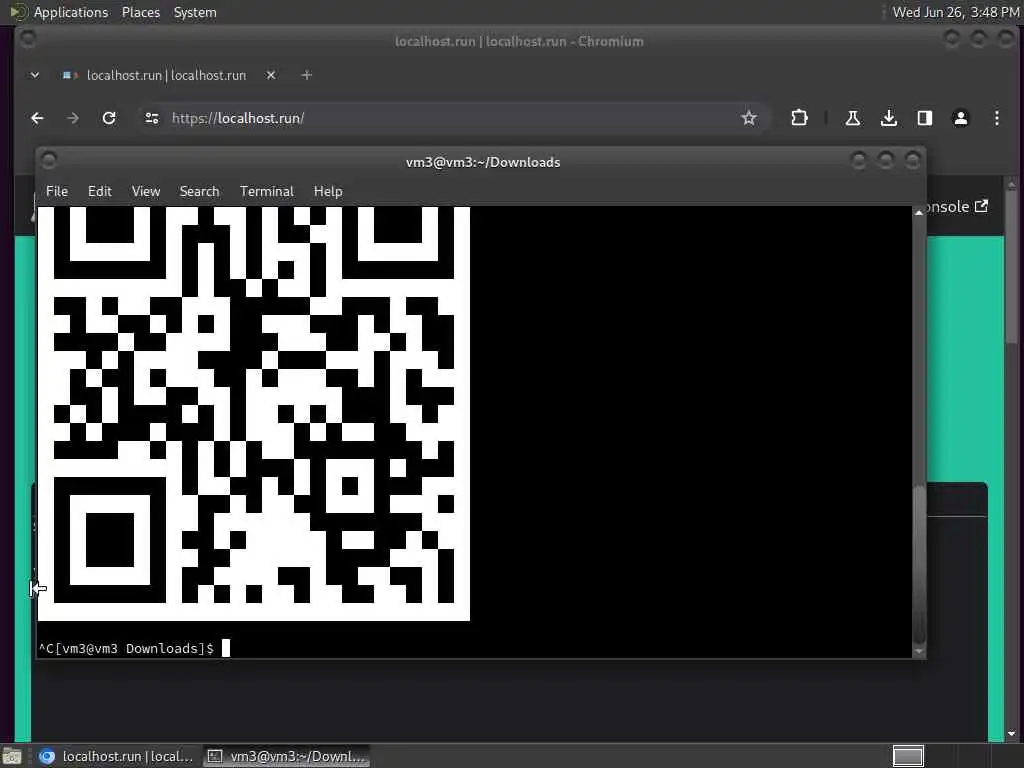This screenshot has height=768, width=1024.
Task: Click the Console external link on page
Action: coord(957,207)
